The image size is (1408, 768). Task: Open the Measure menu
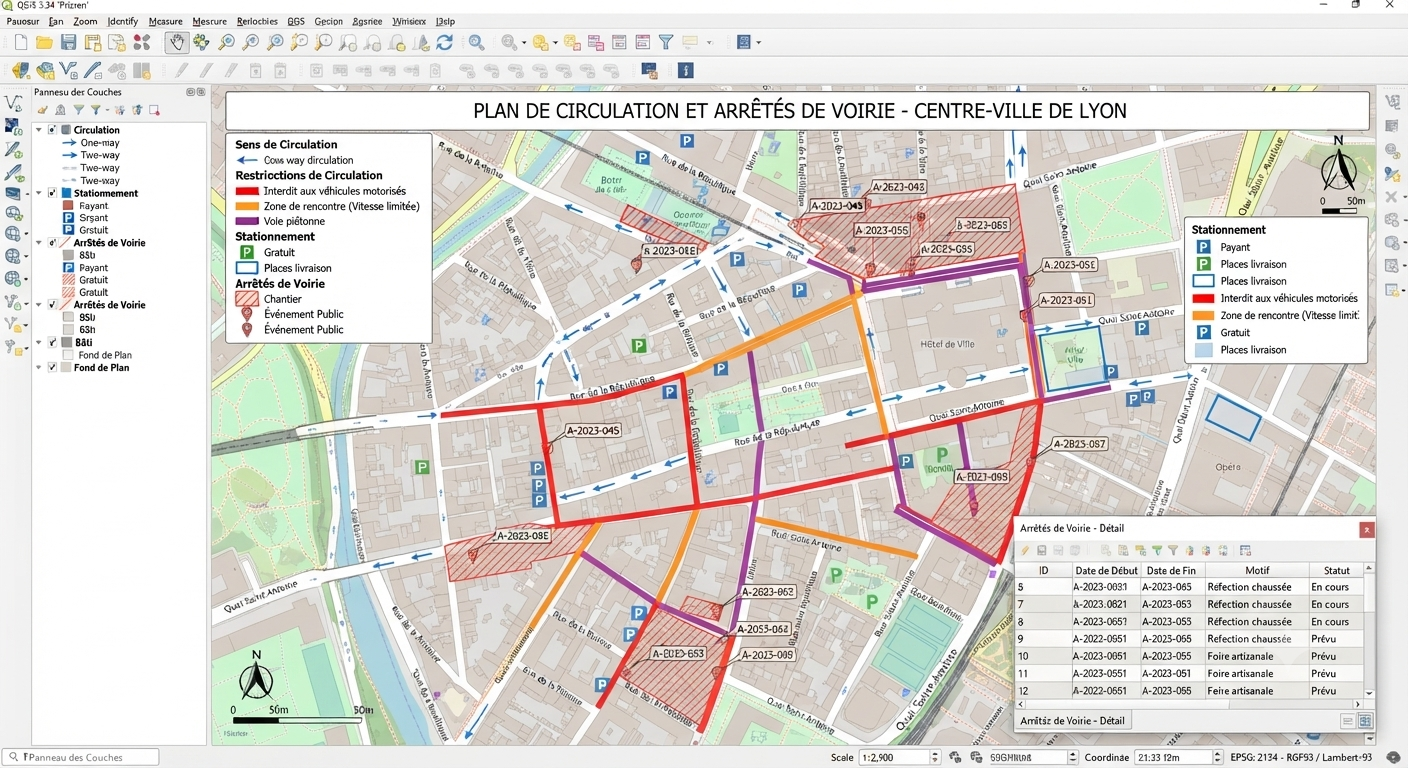tap(165, 21)
